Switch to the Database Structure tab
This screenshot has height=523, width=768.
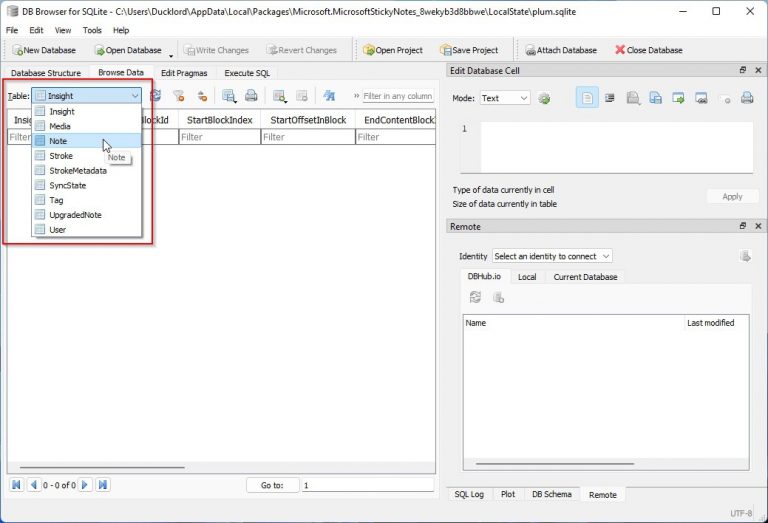(46, 73)
